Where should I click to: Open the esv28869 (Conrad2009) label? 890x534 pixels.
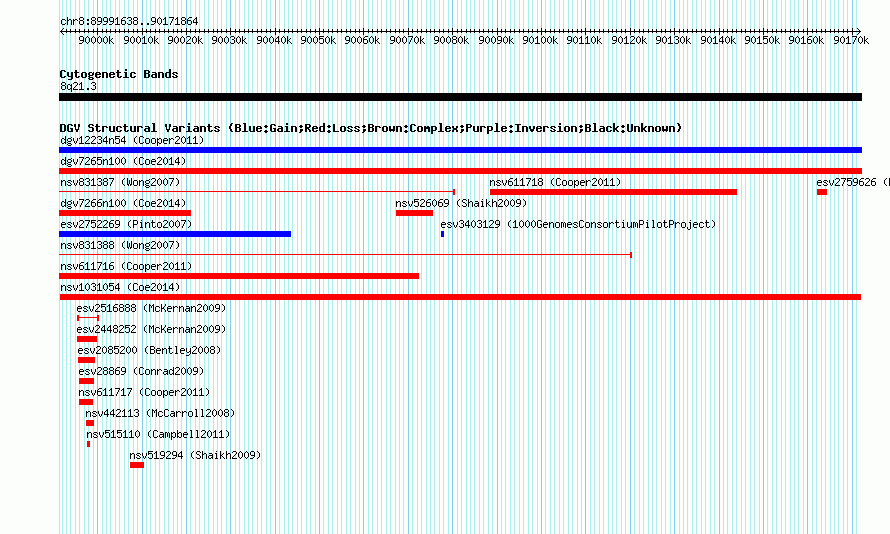(x=141, y=371)
